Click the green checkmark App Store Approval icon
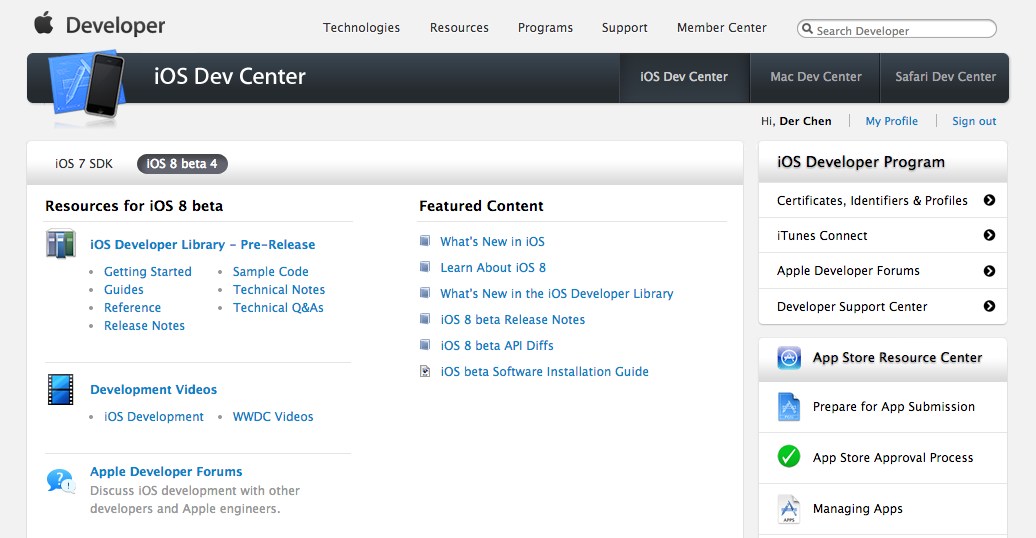 (x=789, y=457)
